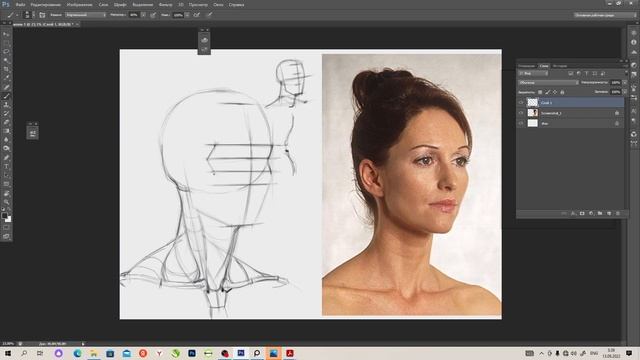
Task: Select Screenshot_1 layer thumbnail
Action: [533, 113]
